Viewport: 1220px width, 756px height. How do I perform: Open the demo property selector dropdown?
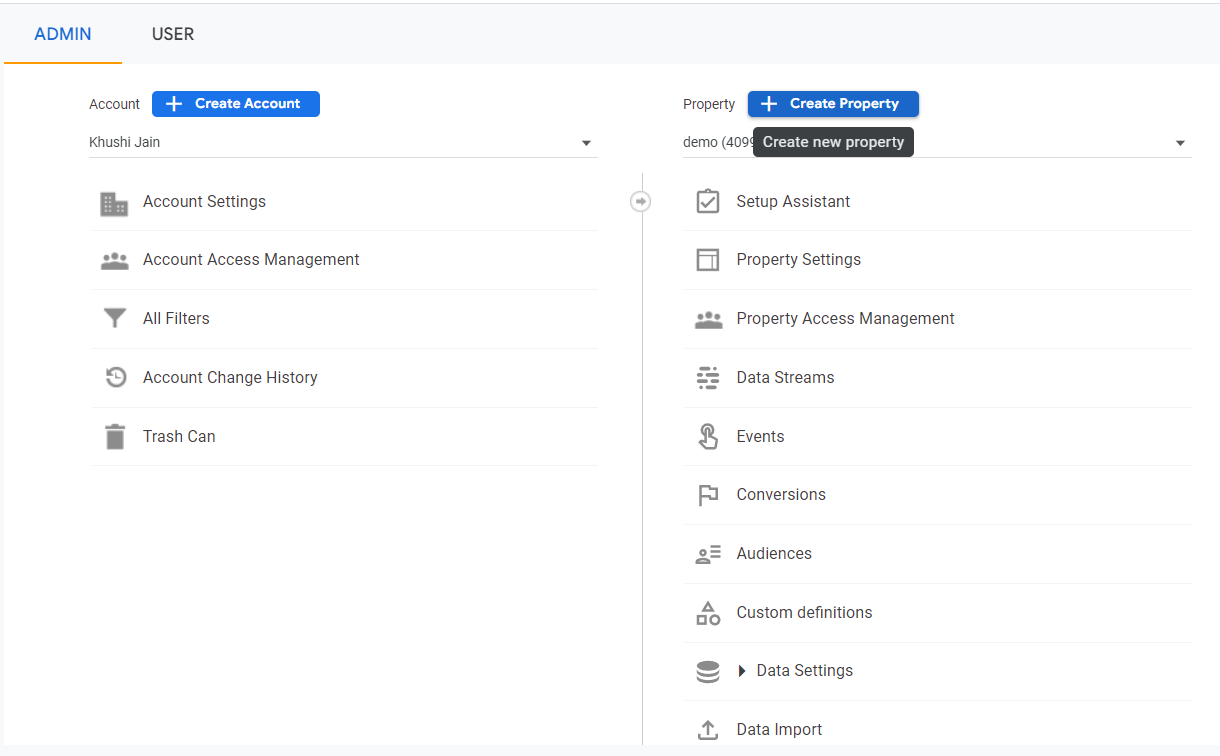[x=1180, y=143]
